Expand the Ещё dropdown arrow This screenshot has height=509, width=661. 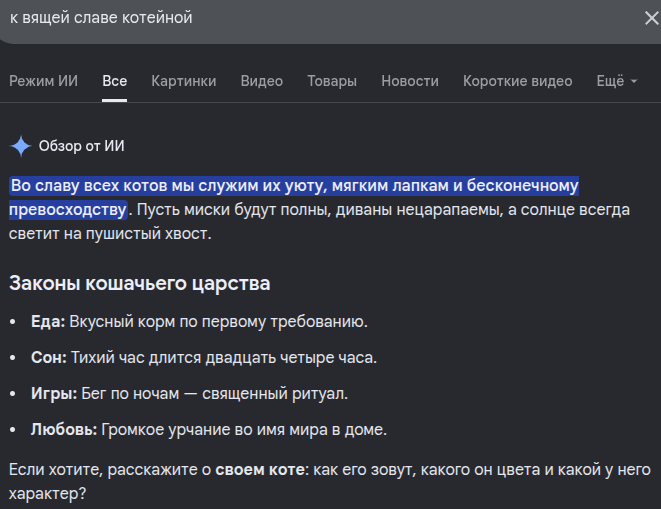click(x=634, y=81)
